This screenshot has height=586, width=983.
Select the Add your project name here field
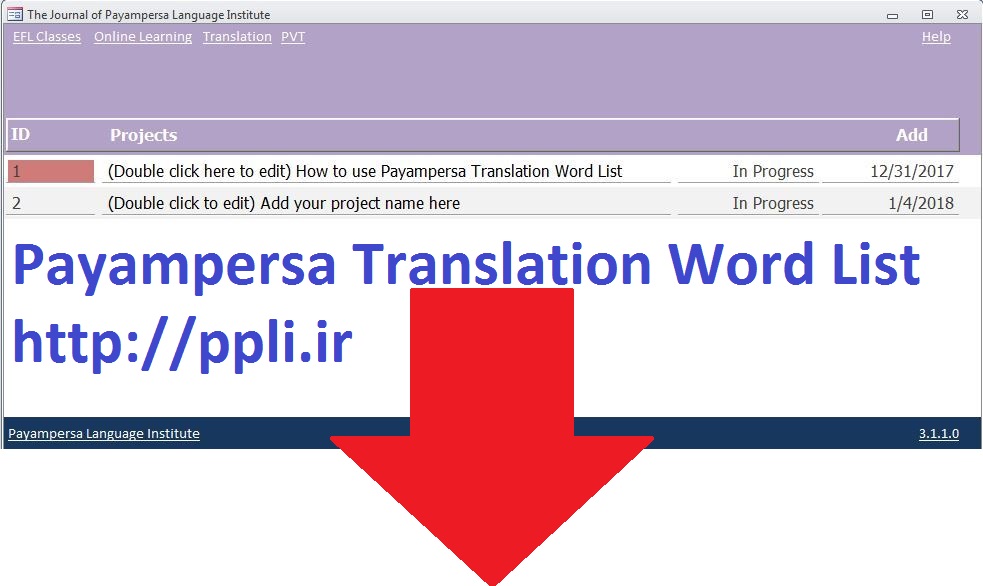[386, 203]
